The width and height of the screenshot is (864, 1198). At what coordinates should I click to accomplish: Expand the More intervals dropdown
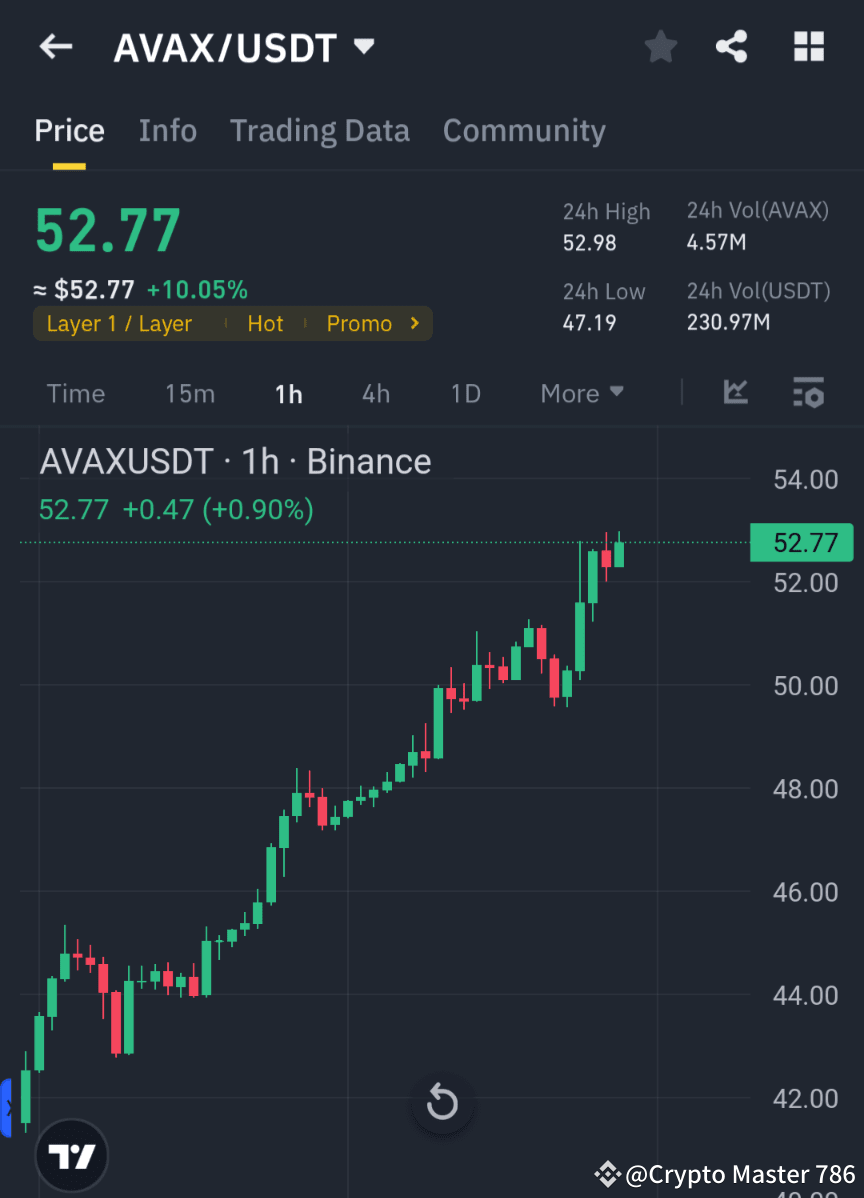[581, 393]
